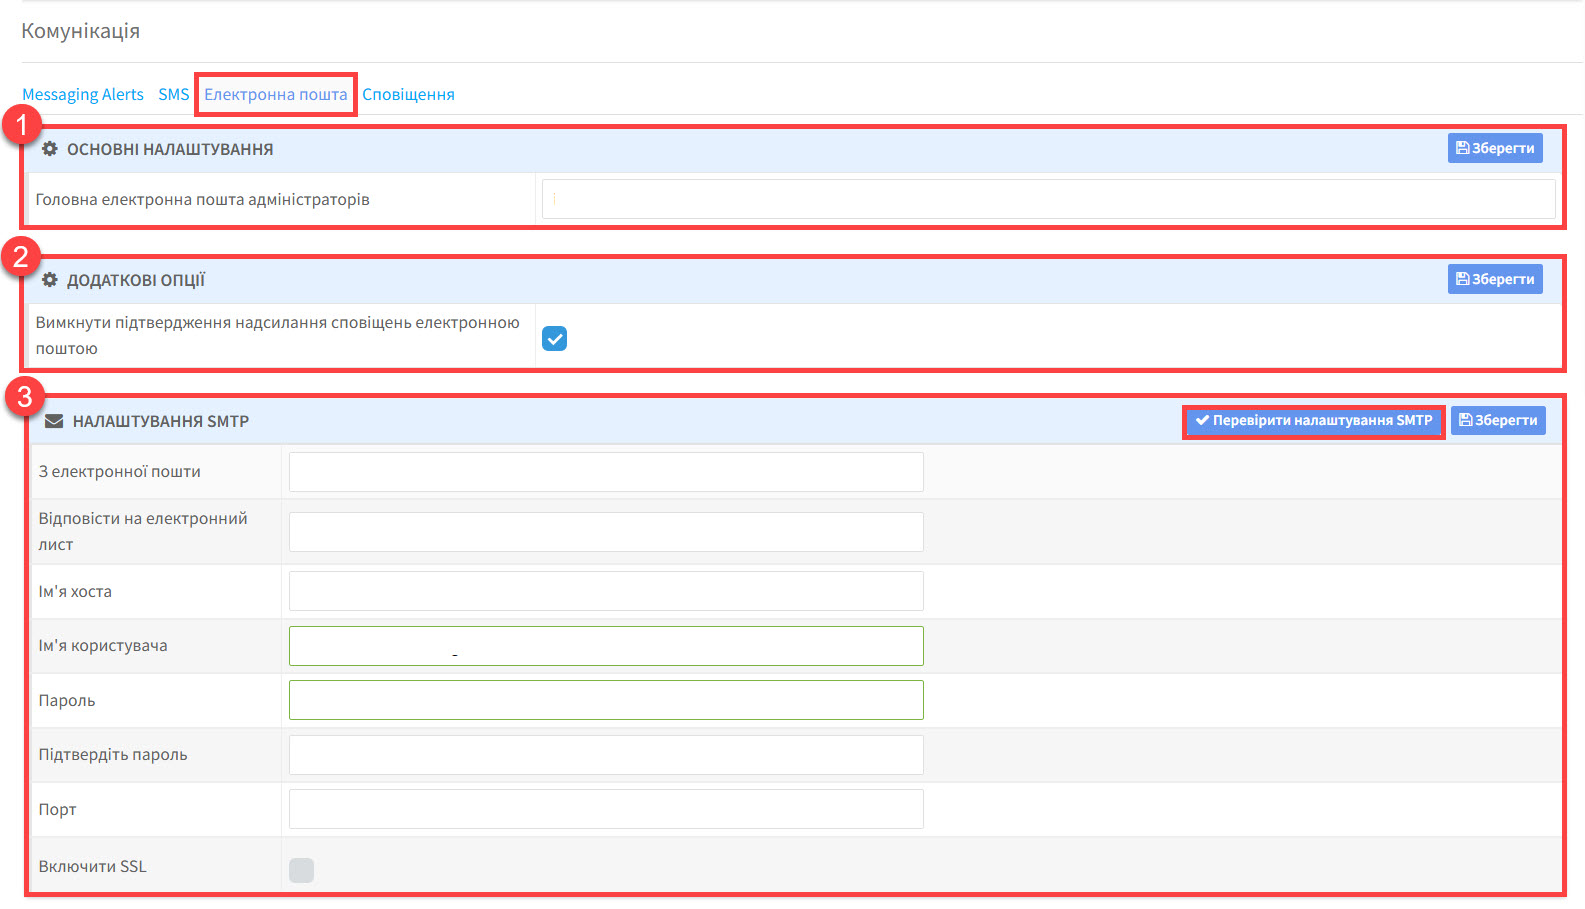Save the ОСНОВНІ НАЛАШТУВАННЯ section
1585x909 pixels.
[1494, 148]
